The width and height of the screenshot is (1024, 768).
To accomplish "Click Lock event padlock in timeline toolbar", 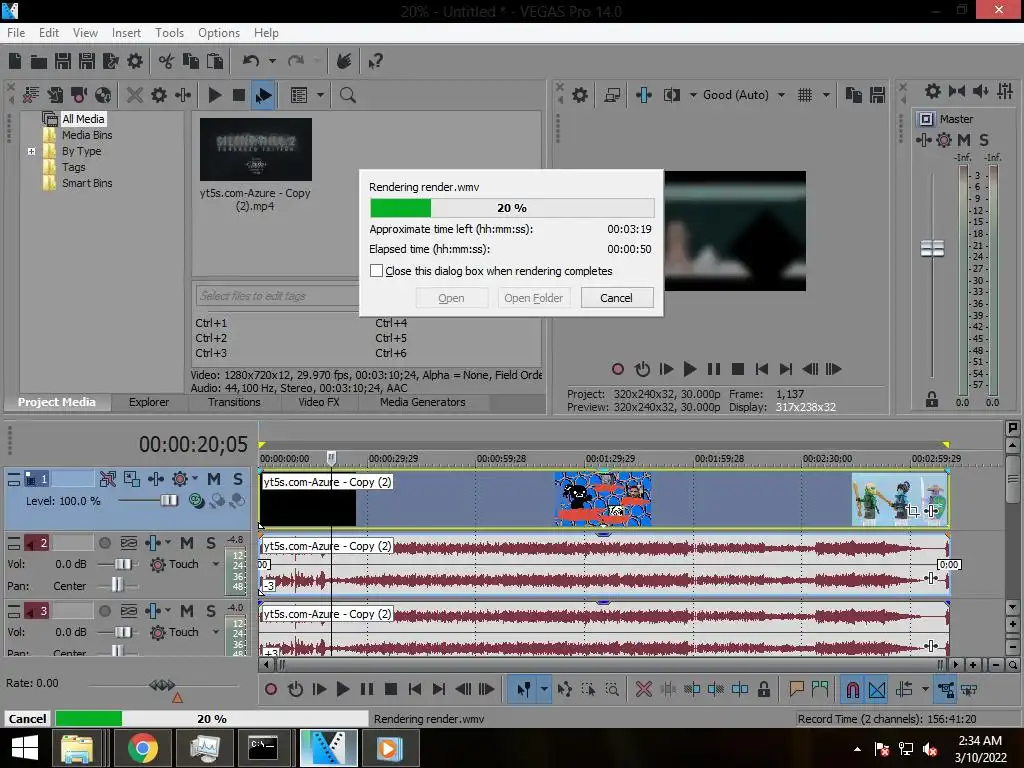I will 763,689.
